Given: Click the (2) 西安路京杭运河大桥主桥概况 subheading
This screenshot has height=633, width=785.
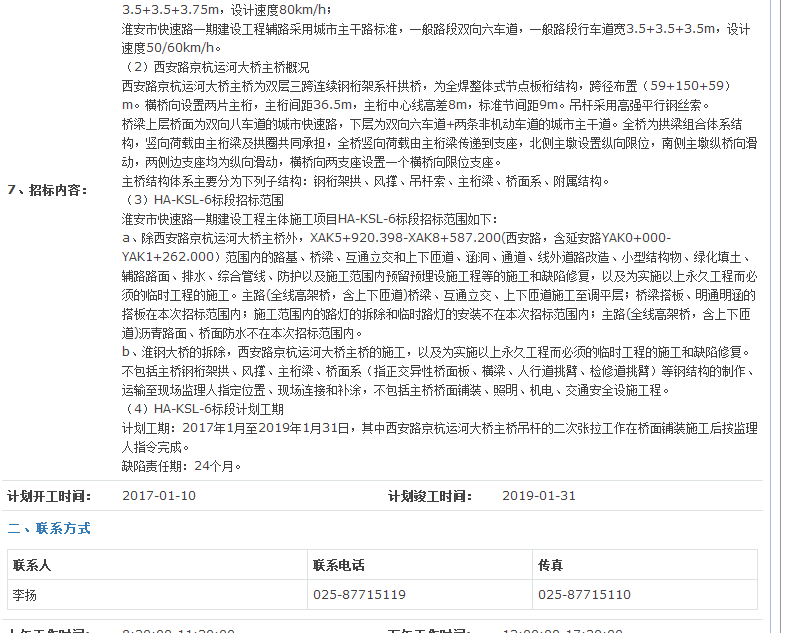Looking at the screenshot, I should coord(215,67).
